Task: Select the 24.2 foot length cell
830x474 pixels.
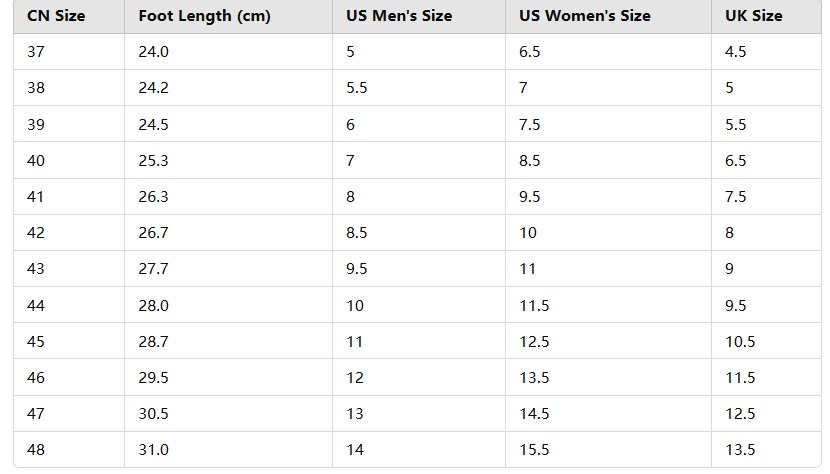Action: pyautogui.click(x=228, y=88)
